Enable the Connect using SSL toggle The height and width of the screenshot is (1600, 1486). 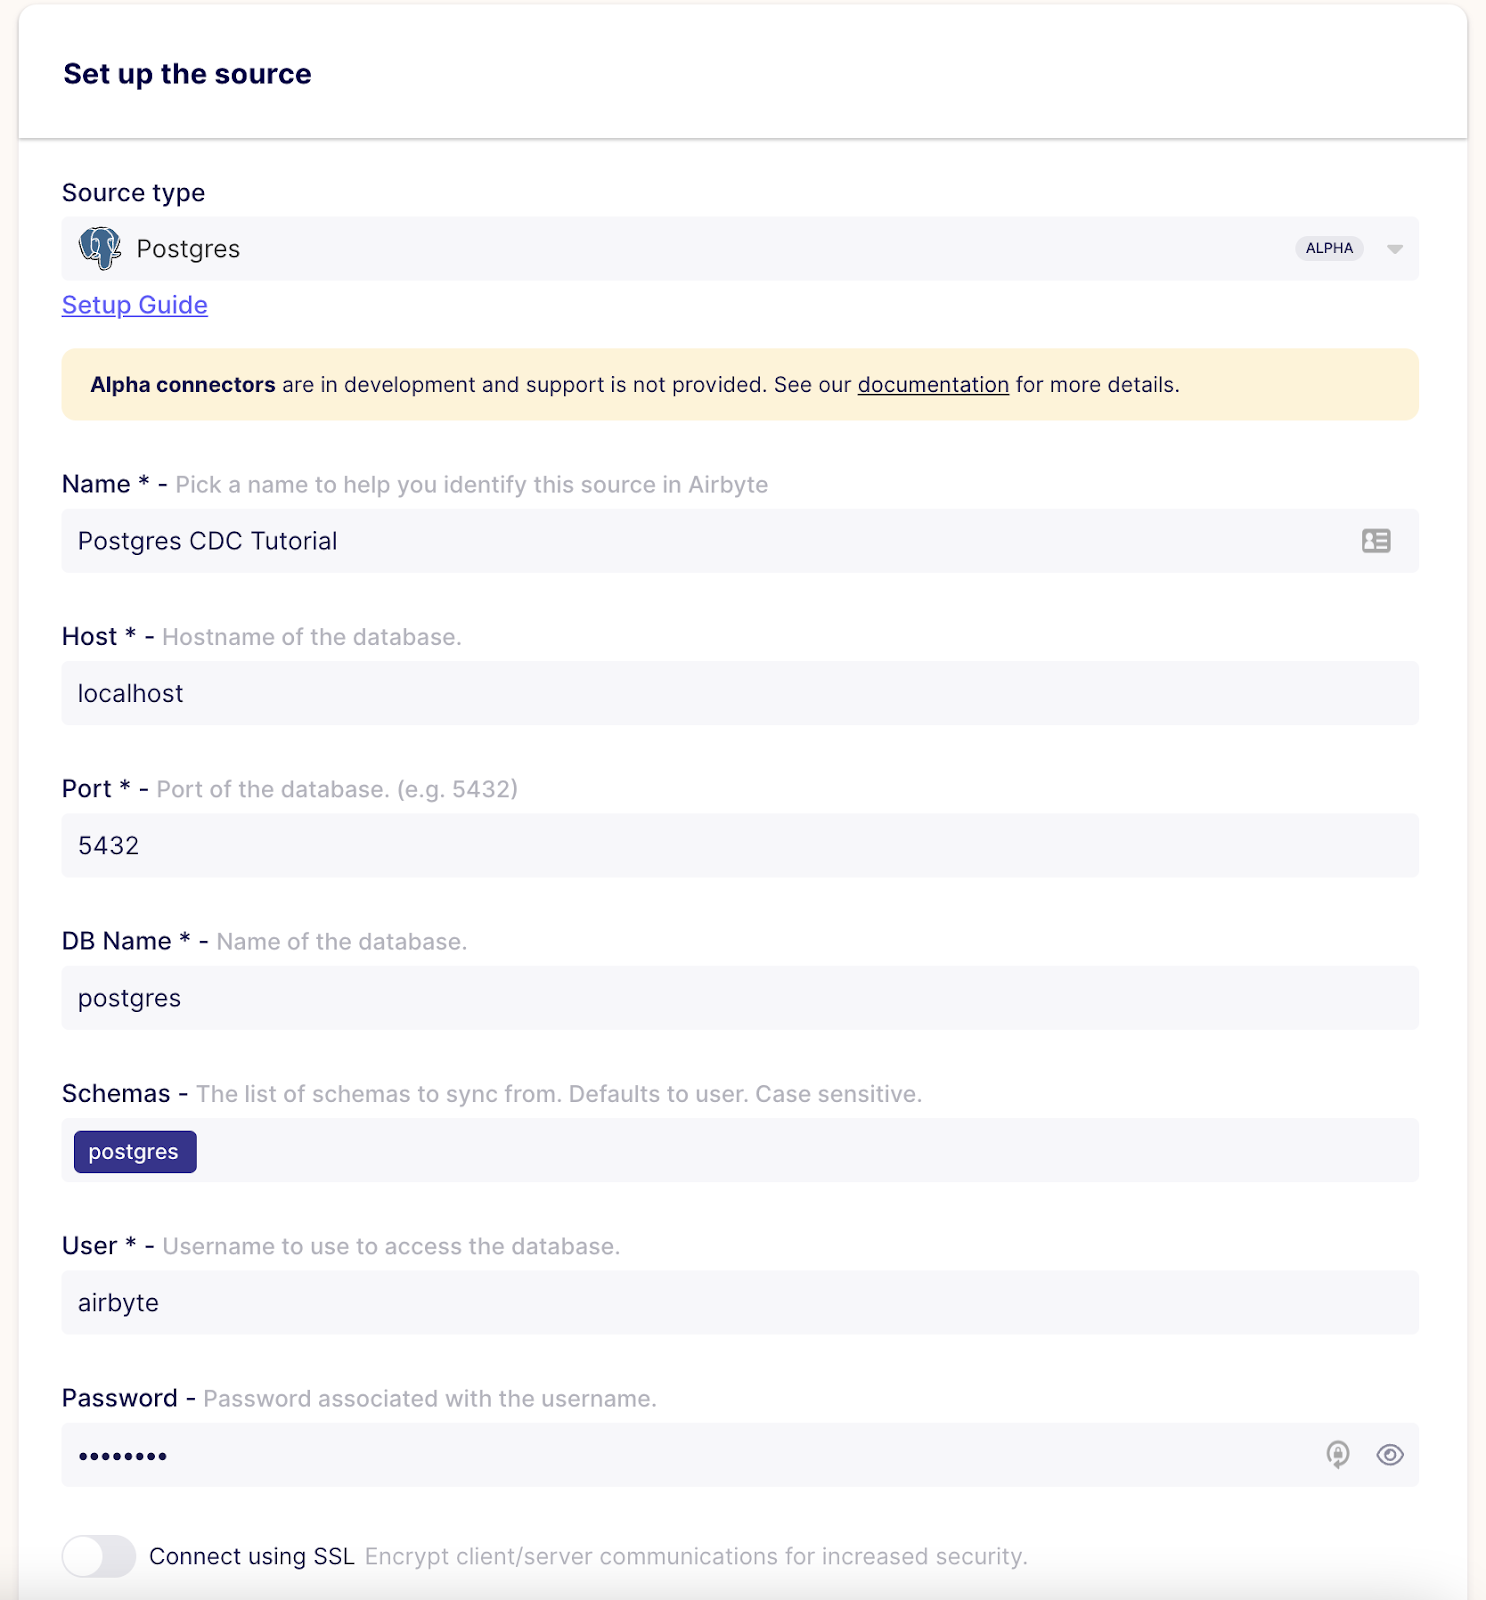click(99, 1556)
